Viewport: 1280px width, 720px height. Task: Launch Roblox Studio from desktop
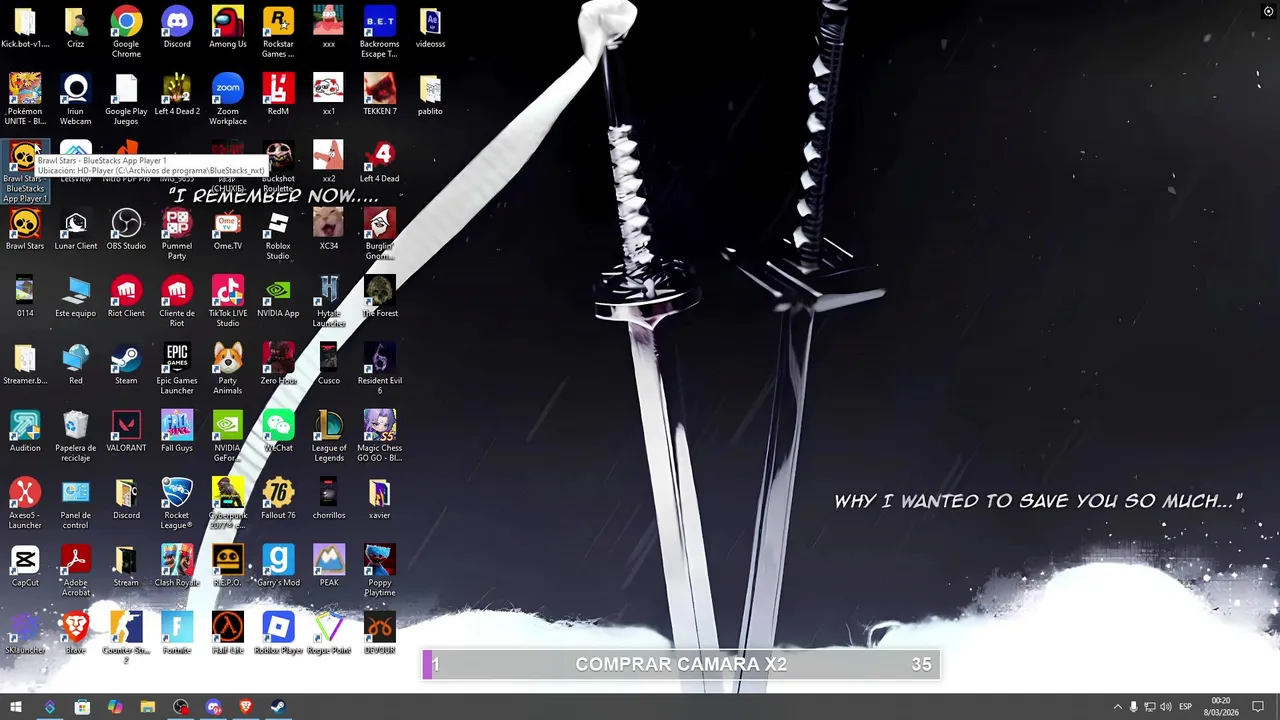pos(278,234)
